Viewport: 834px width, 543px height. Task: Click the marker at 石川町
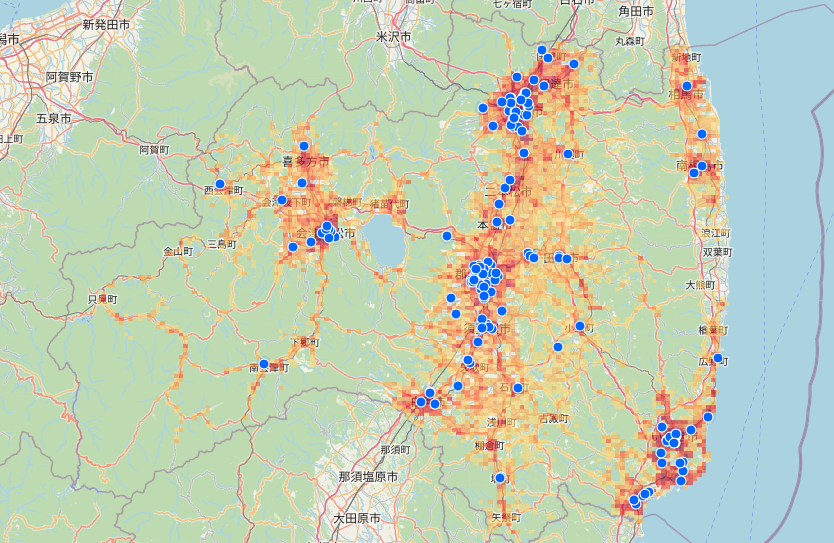(x=518, y=386)
